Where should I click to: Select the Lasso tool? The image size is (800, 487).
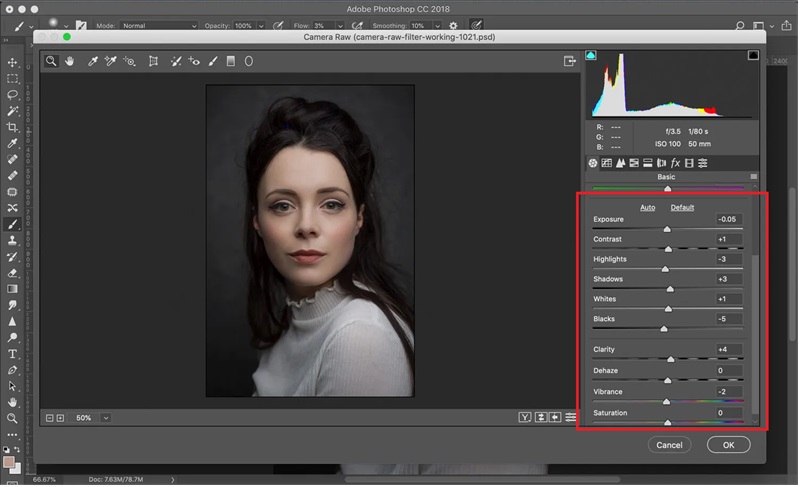coord(12,95)
